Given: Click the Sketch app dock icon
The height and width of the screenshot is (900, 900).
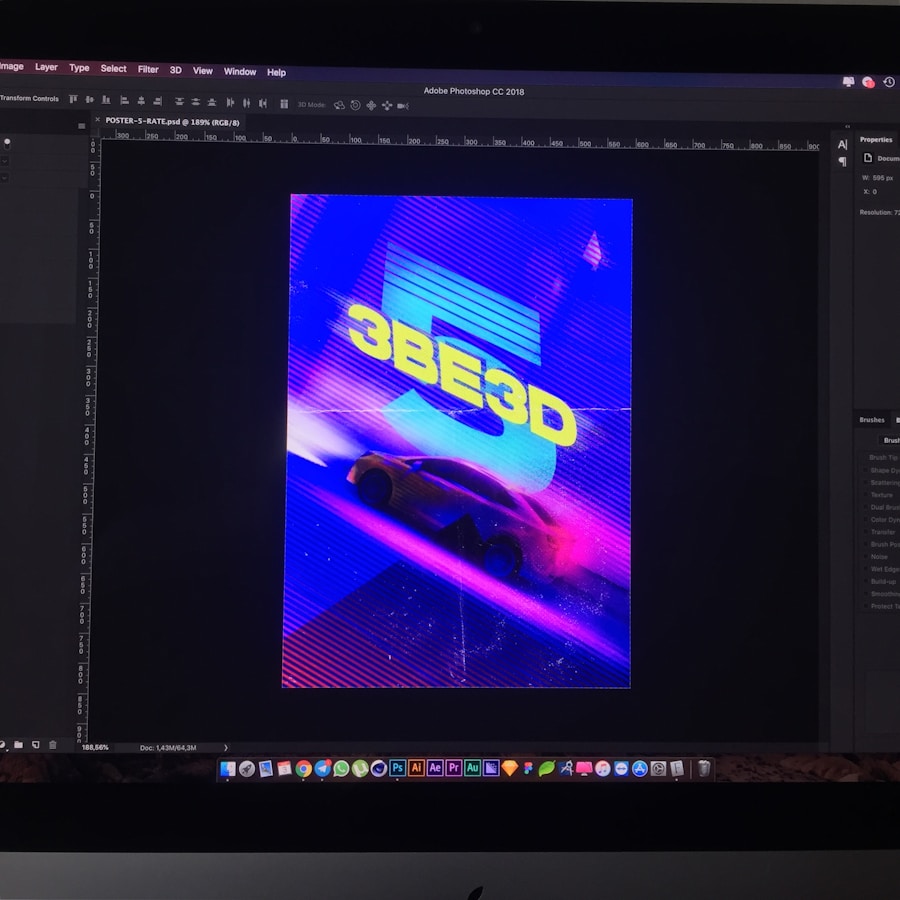Looking at the screenshot, I should (x=510, y=768).
